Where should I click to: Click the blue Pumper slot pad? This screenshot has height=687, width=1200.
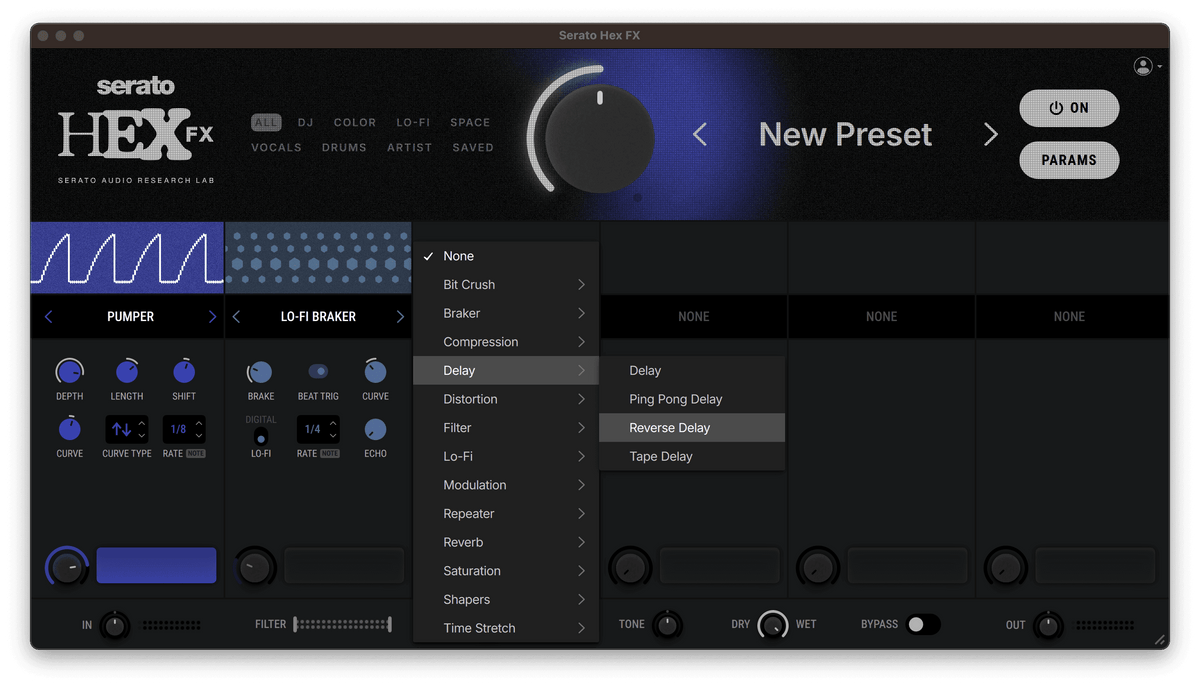click(x=156, y=565)
